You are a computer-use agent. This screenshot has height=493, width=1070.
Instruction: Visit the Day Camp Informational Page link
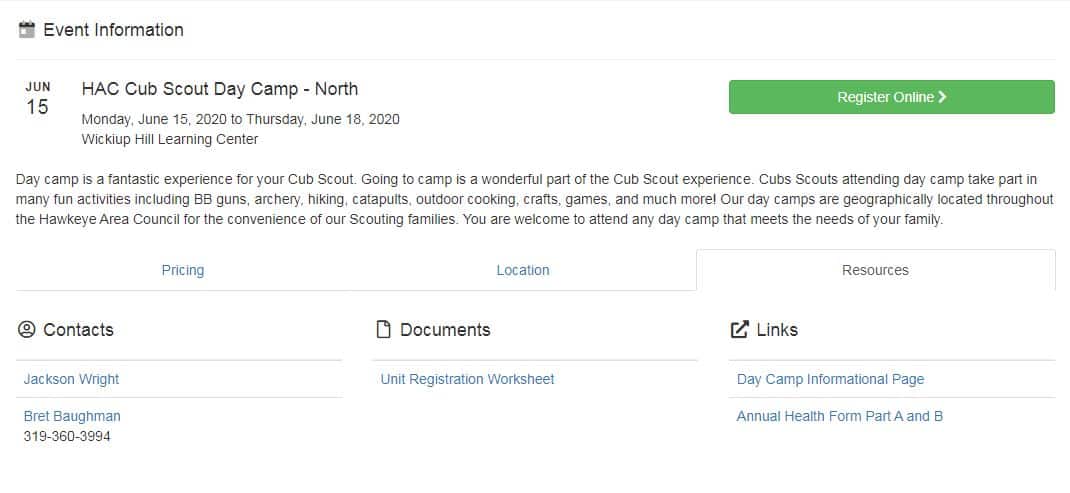coord(830,379)
